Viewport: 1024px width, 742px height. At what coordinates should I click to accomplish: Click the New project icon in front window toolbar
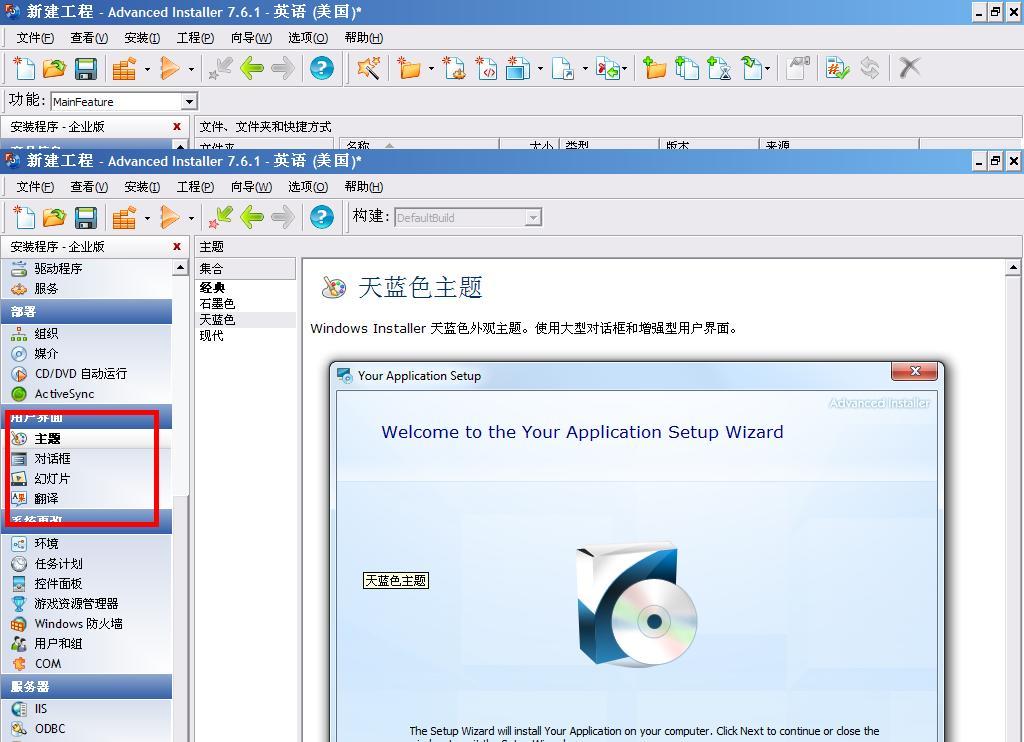click(24, 217)
